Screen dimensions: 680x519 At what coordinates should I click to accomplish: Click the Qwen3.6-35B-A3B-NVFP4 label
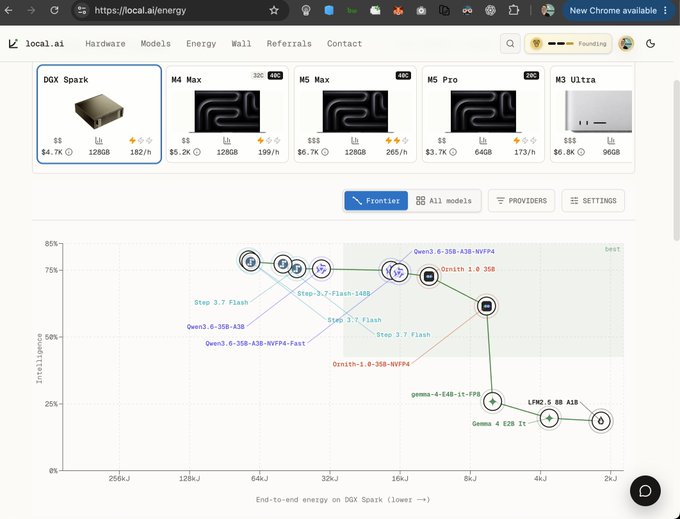pos(454,251)
